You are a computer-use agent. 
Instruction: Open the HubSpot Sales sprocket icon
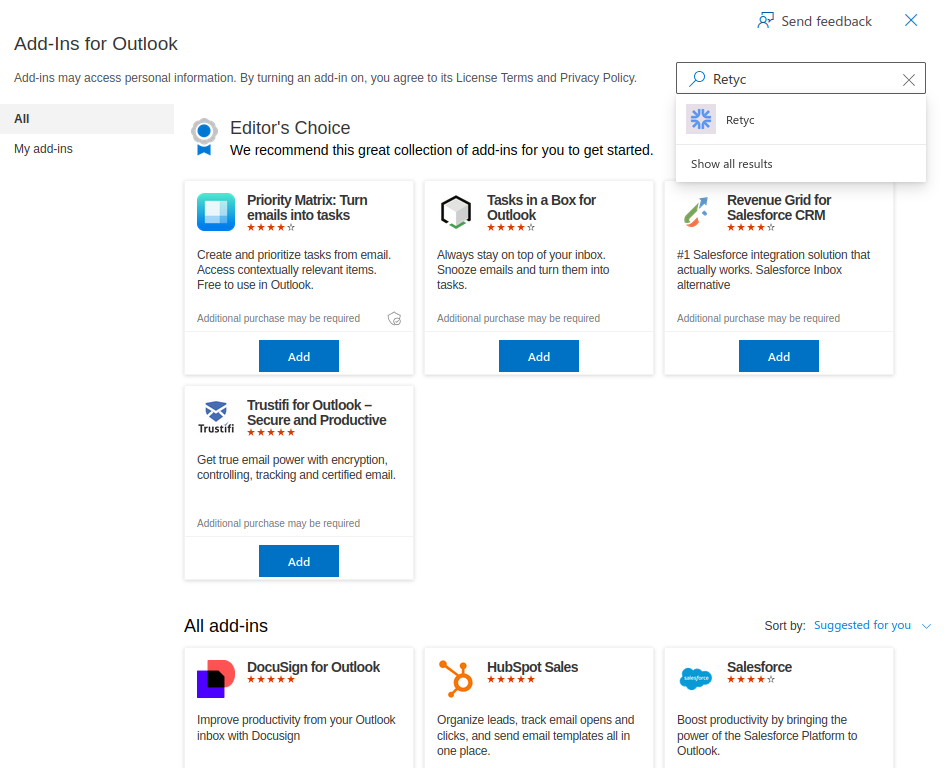455,679
